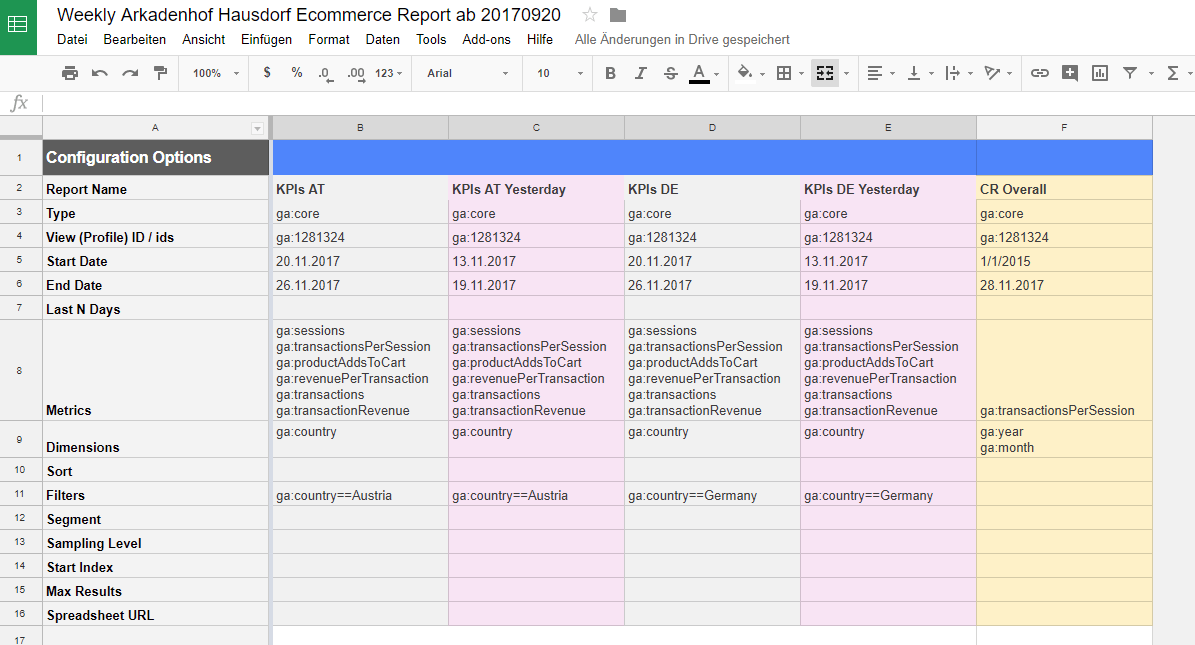Apply currency format using the dollar icon
The width and height of the screenshot is (1195, 645).
click(x=266, y=73)
